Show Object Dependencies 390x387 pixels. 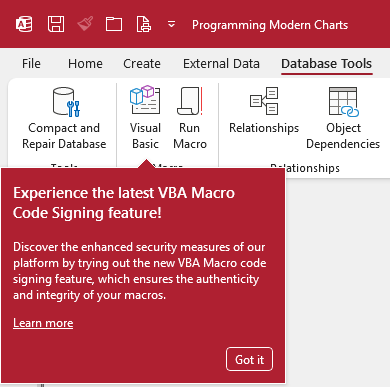click(343, 118)
